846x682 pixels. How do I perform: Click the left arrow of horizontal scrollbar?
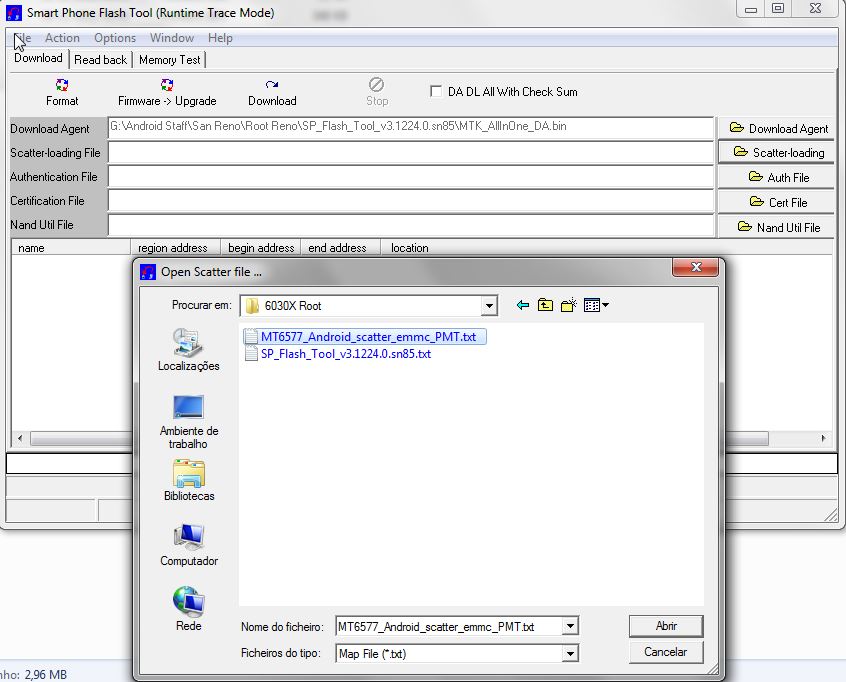tap(20, 438)
